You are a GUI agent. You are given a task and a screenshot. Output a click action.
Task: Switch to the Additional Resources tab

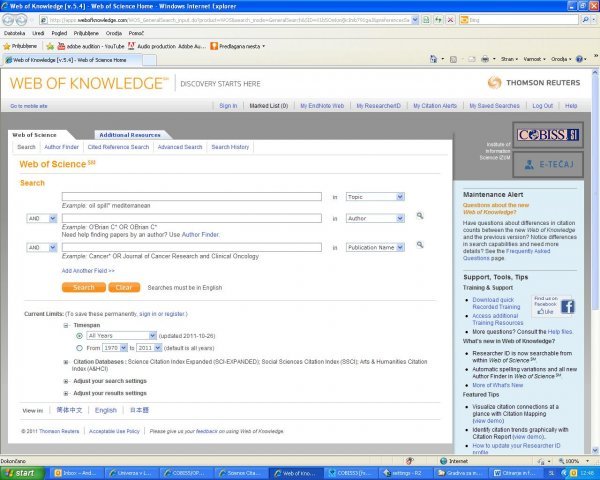(130, 134)
